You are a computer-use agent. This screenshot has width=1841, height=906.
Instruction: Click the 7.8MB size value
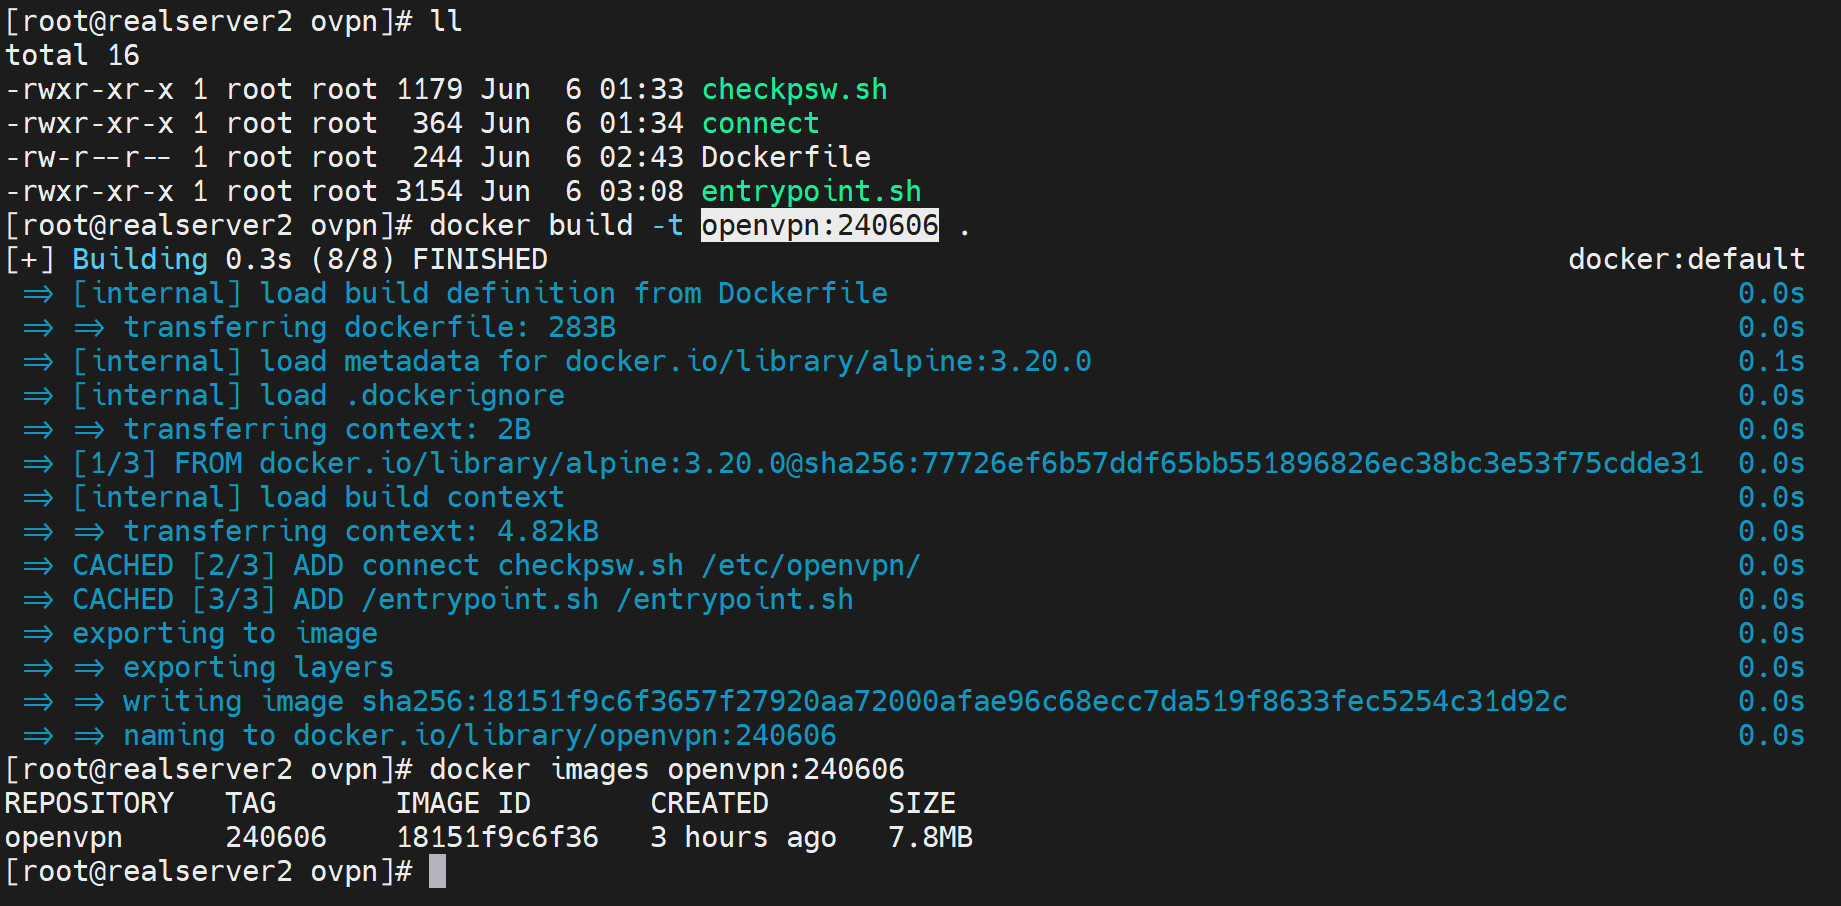tap(930, 837)
